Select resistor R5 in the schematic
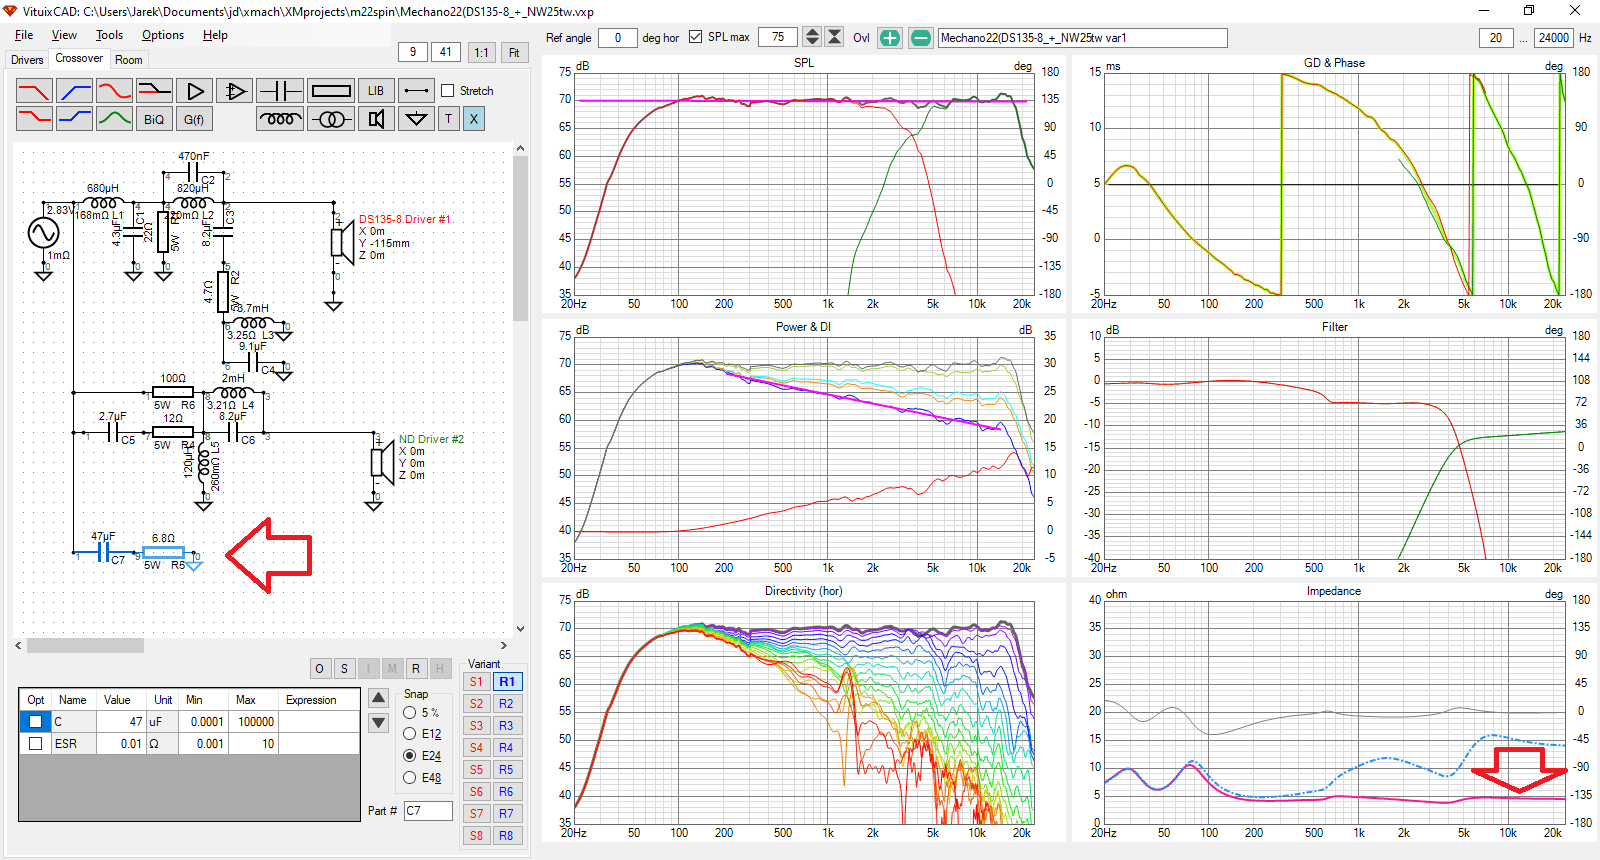1600x860 pixels. point(163,552)
